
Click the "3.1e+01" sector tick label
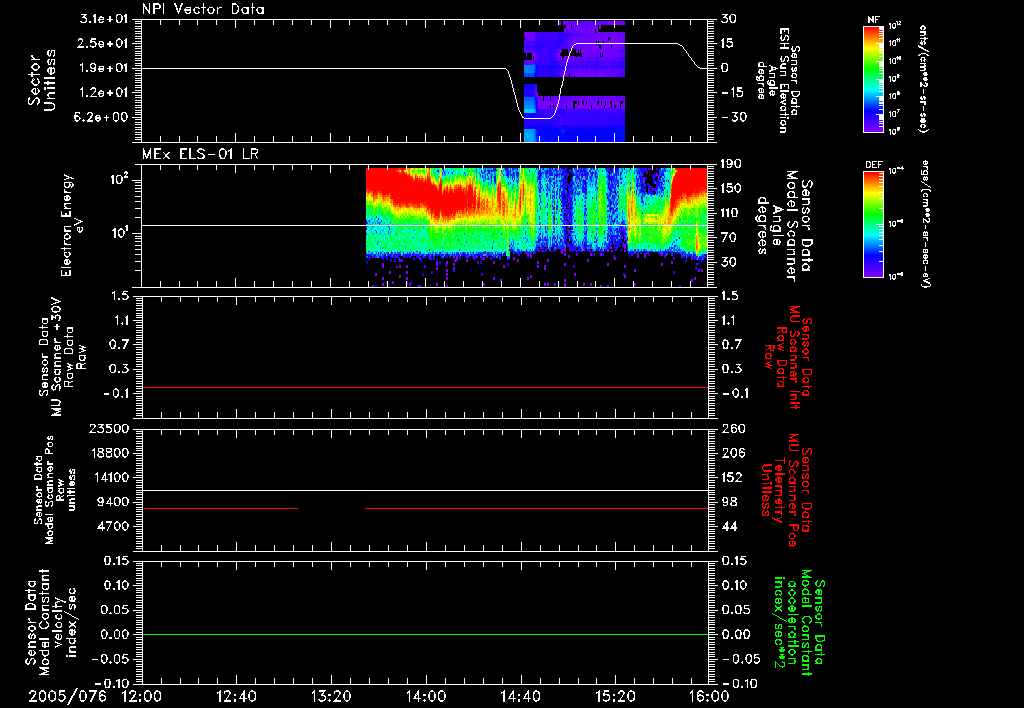(104, 18)
